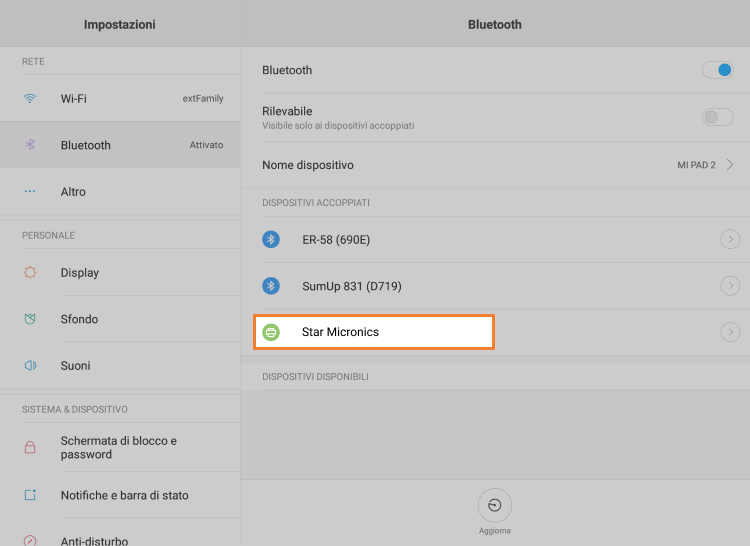Open details arrow for ER-58 (690E)
The image size is (750, 546).
click(x=730, y=240)
